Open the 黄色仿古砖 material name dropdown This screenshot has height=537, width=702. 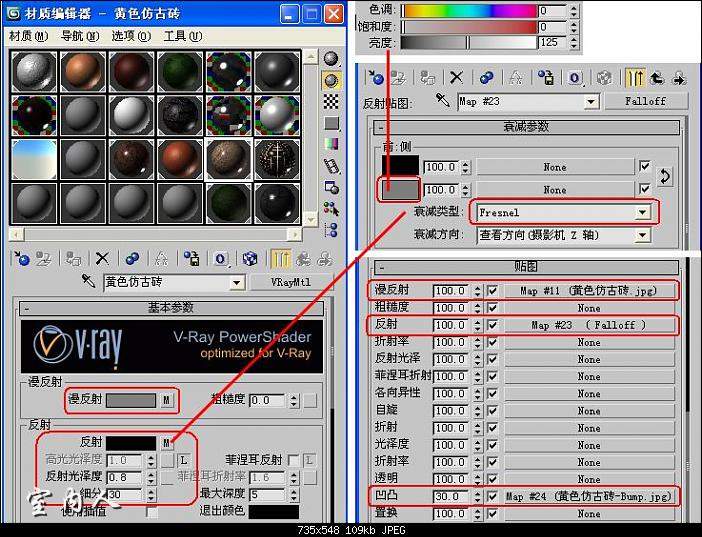(237, 283)
